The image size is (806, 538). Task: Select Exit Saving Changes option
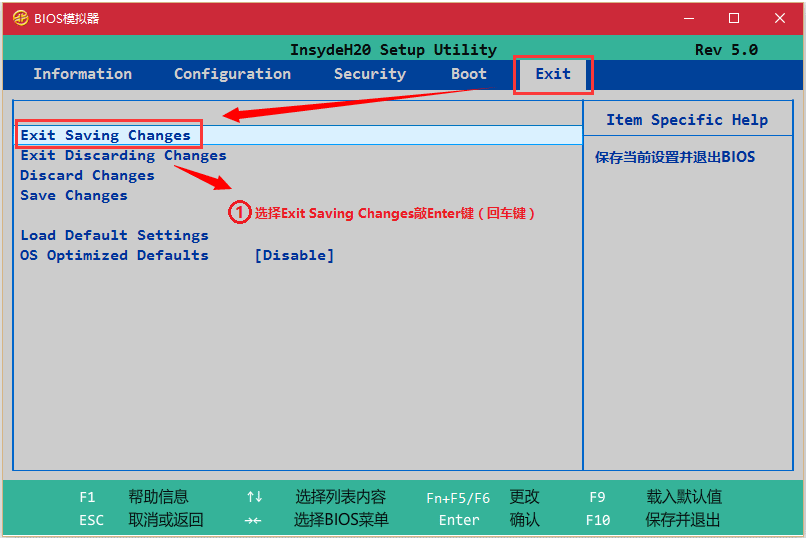106,135
